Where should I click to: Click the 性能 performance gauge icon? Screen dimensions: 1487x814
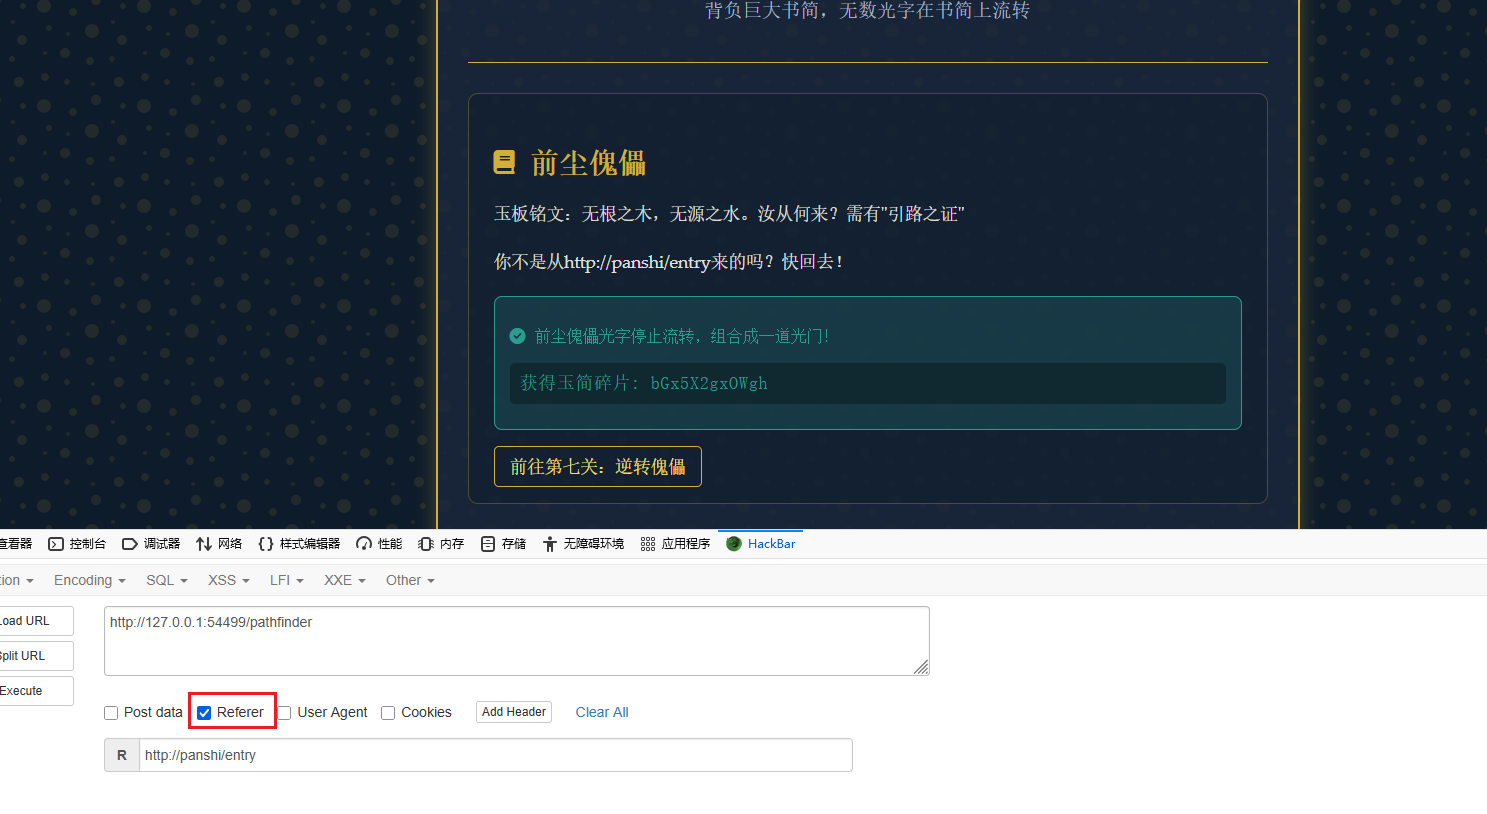tap(364, 544)
